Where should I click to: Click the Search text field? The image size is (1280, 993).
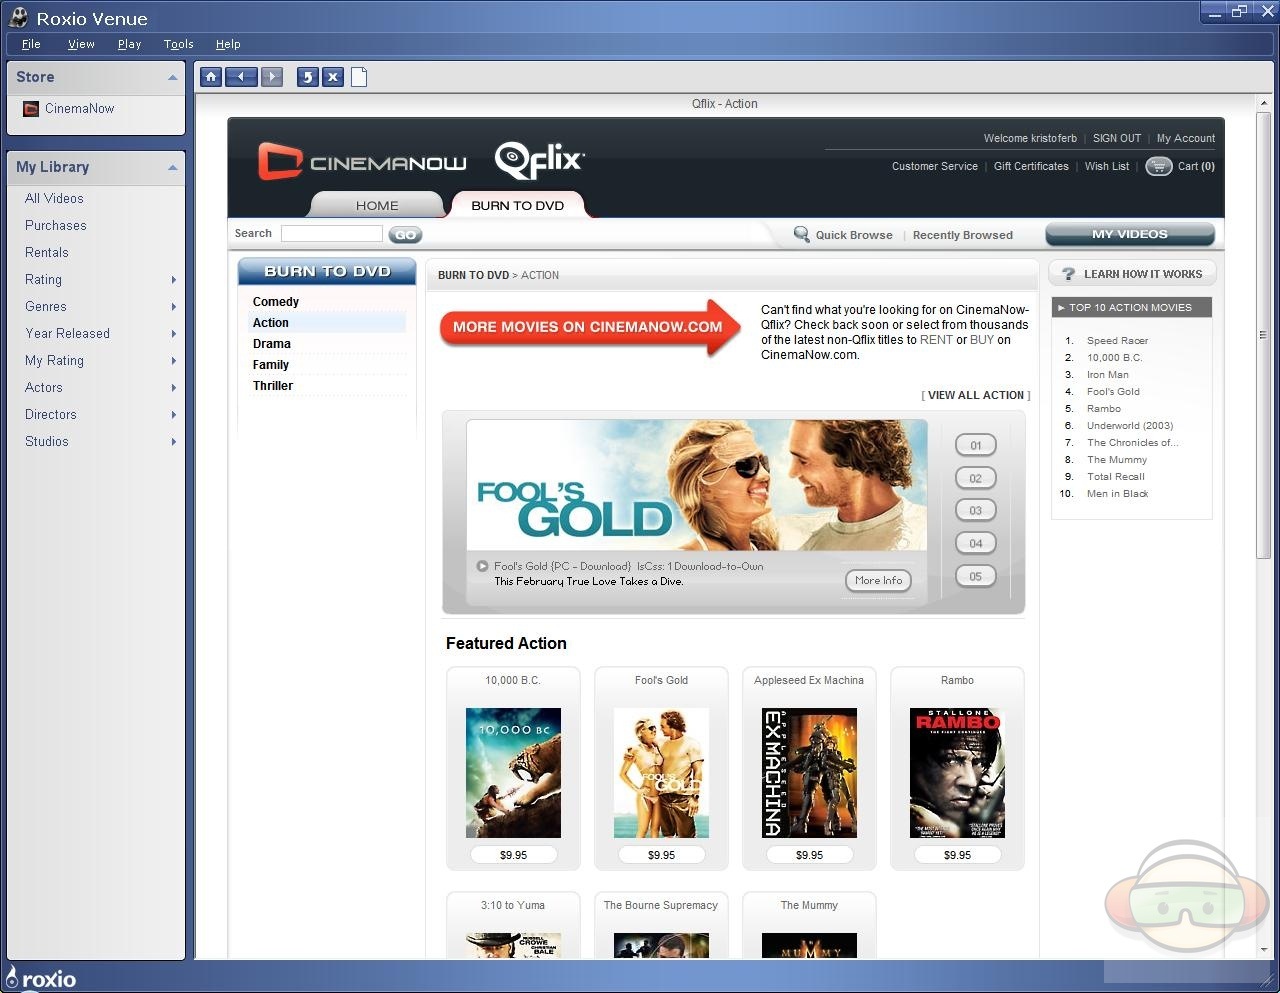(331, 234)
